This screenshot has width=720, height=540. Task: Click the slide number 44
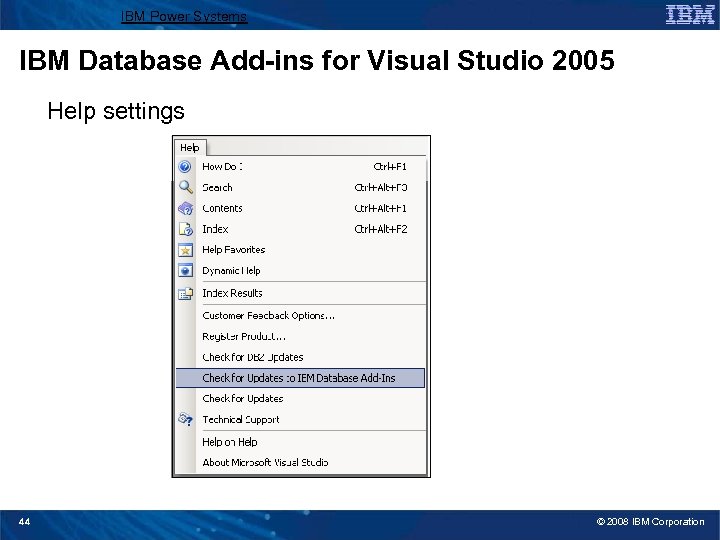click(x=24, y=521)
